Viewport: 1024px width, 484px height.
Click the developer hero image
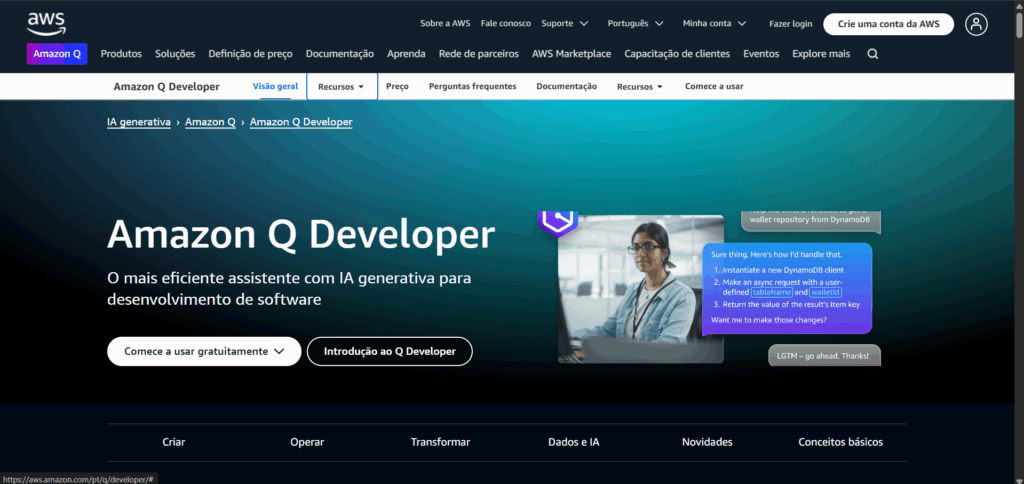click(x=641, y=289)
